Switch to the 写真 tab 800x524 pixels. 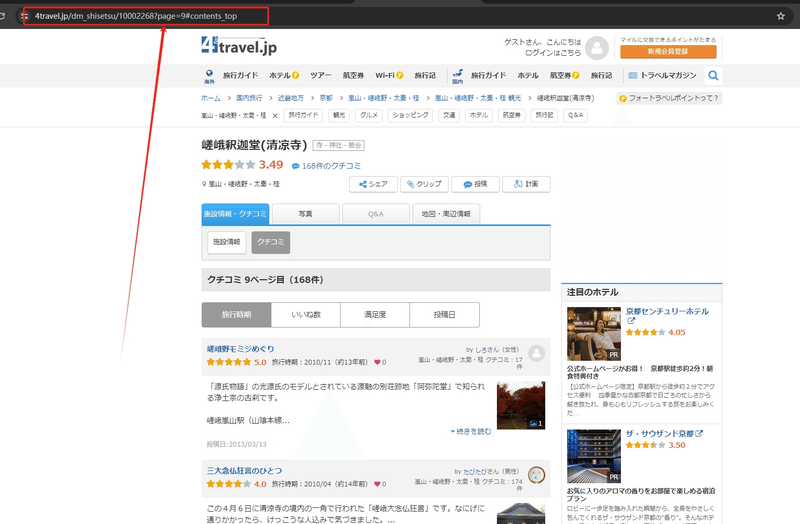[306, 214]
